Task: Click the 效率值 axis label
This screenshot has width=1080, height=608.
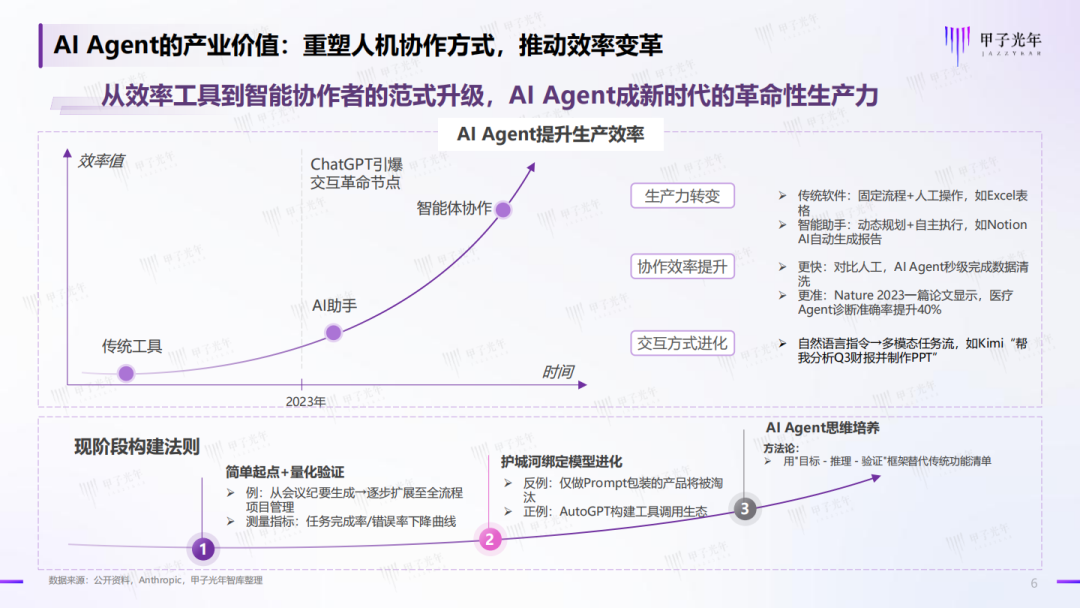Action: 101,161
